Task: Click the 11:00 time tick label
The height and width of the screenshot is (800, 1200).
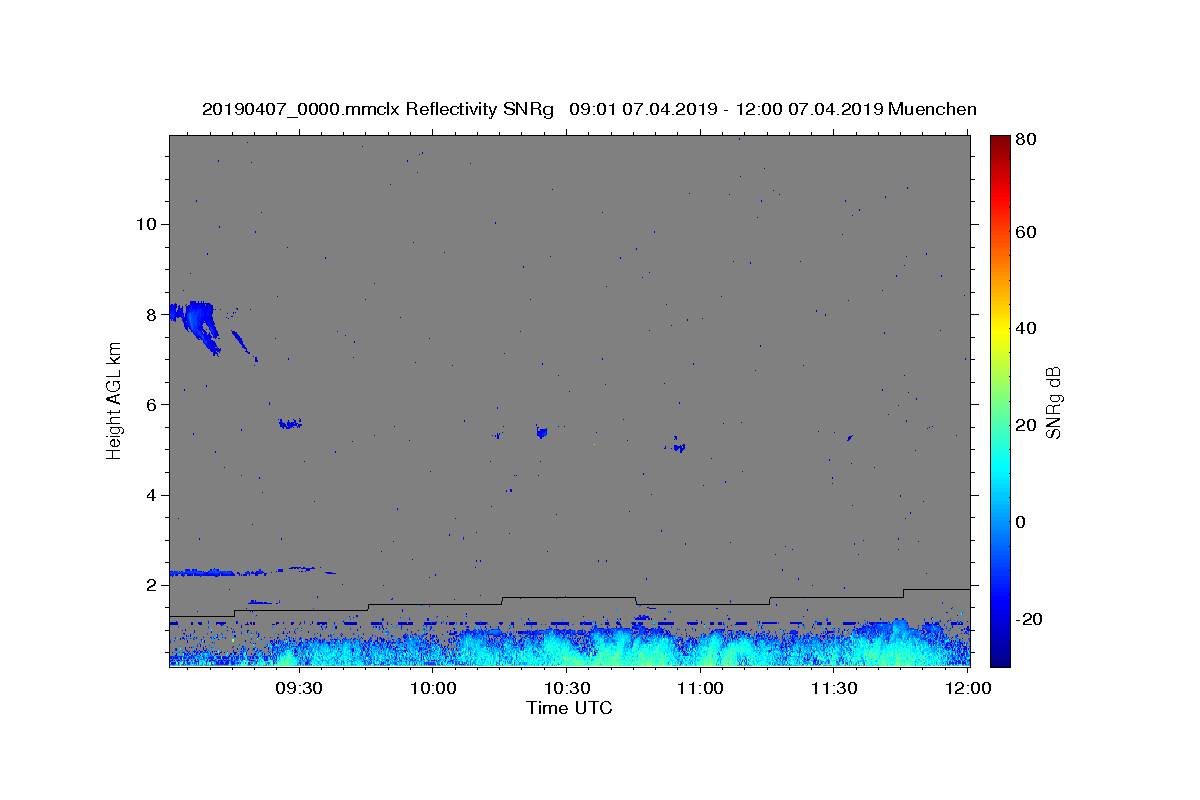Action: coord(701,688)
